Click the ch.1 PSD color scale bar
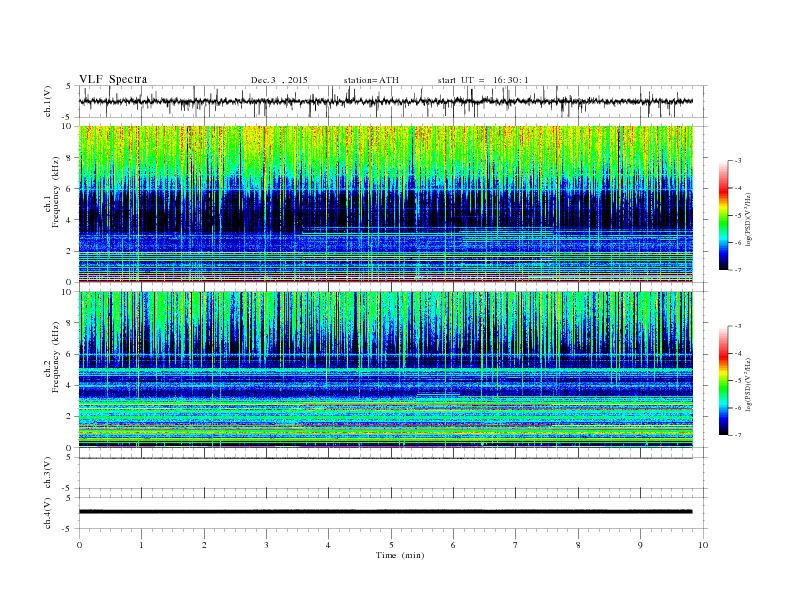 click(x=723, y=216)
